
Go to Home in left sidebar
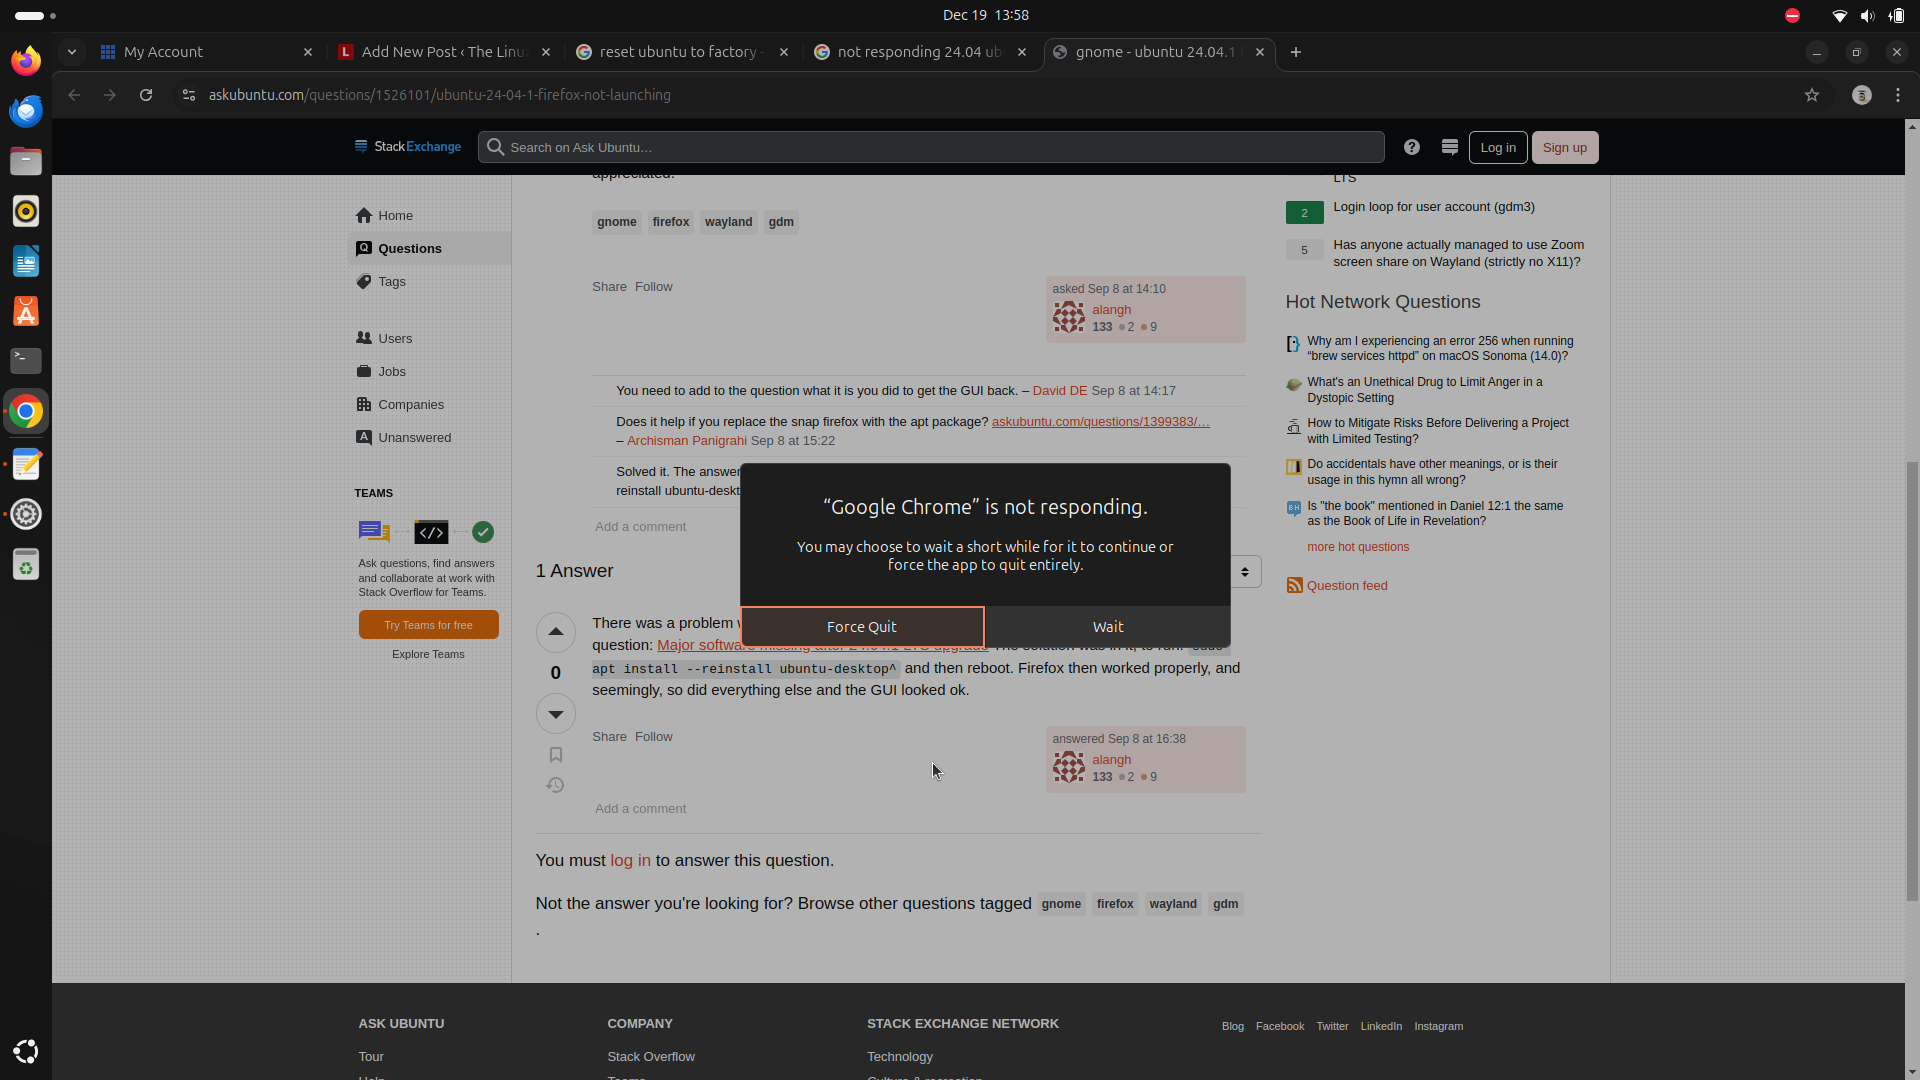point(429,215)
